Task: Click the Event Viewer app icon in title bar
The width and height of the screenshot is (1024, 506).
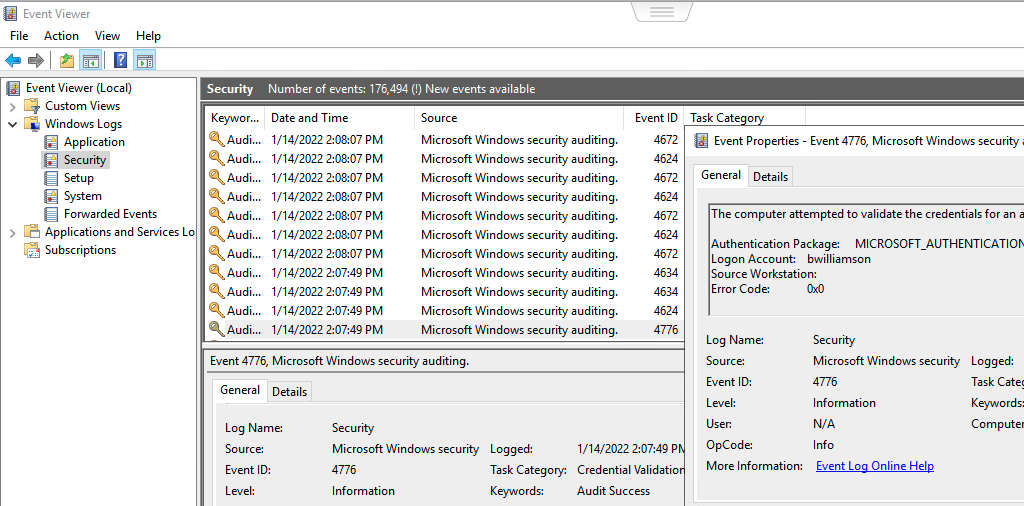Action: [10, 14]
